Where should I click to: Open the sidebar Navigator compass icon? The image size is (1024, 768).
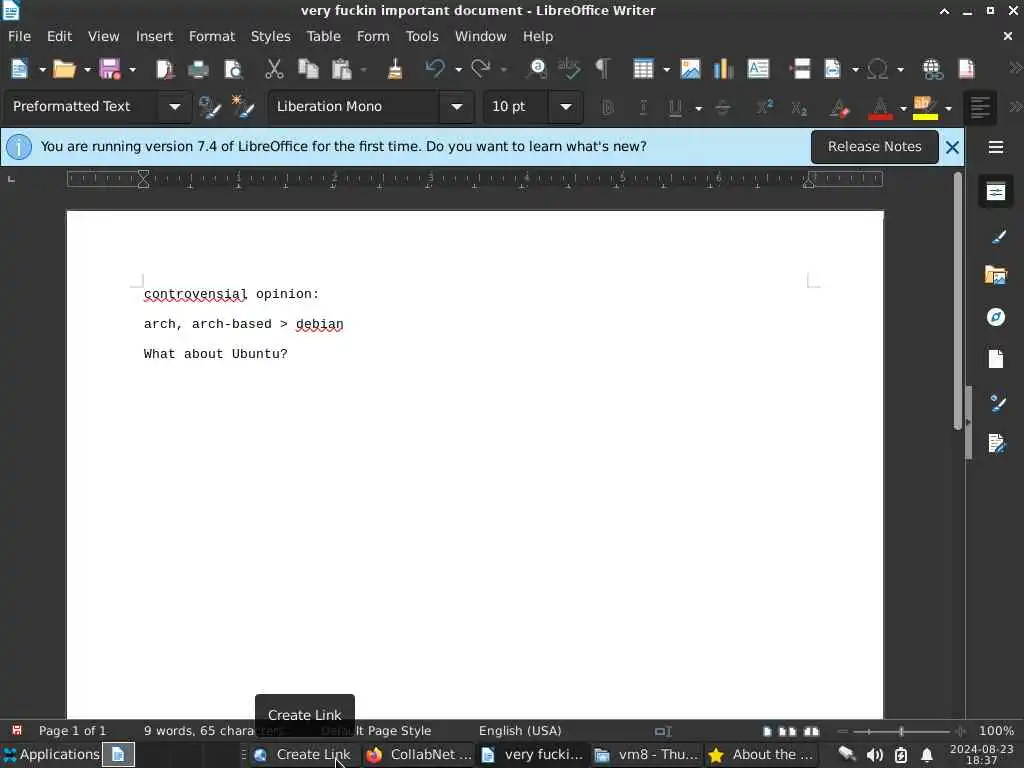pyautogui.click(x=996, y=317)
